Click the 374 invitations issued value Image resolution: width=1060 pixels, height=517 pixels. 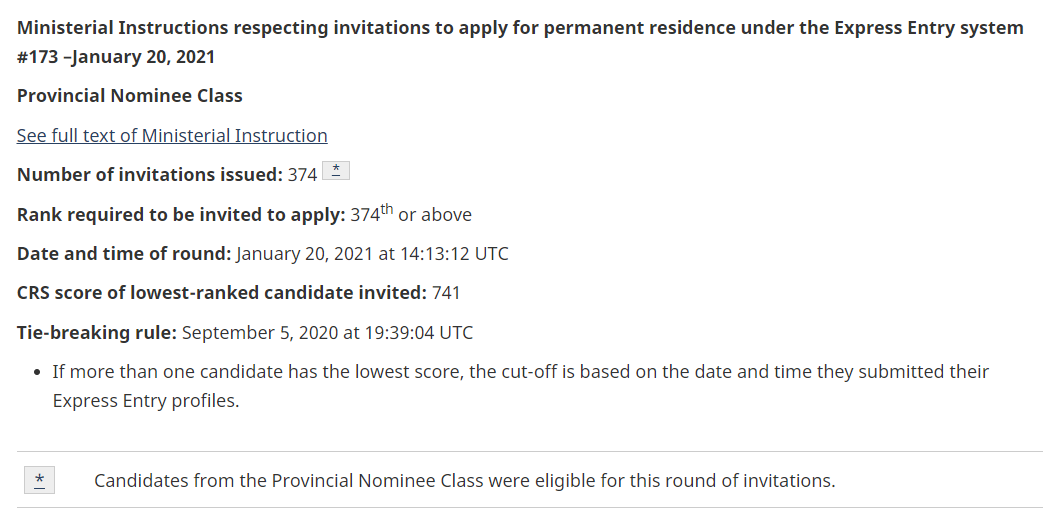(x=302, y=175)
